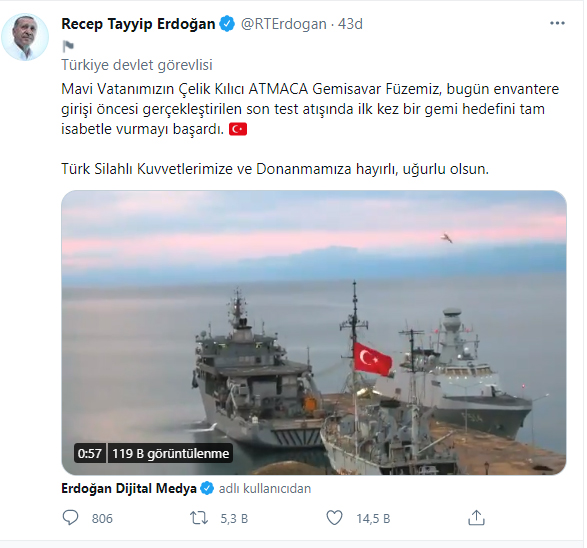
Task: Click the 0:57 video duration badge
Action: [x=90, y=453]
